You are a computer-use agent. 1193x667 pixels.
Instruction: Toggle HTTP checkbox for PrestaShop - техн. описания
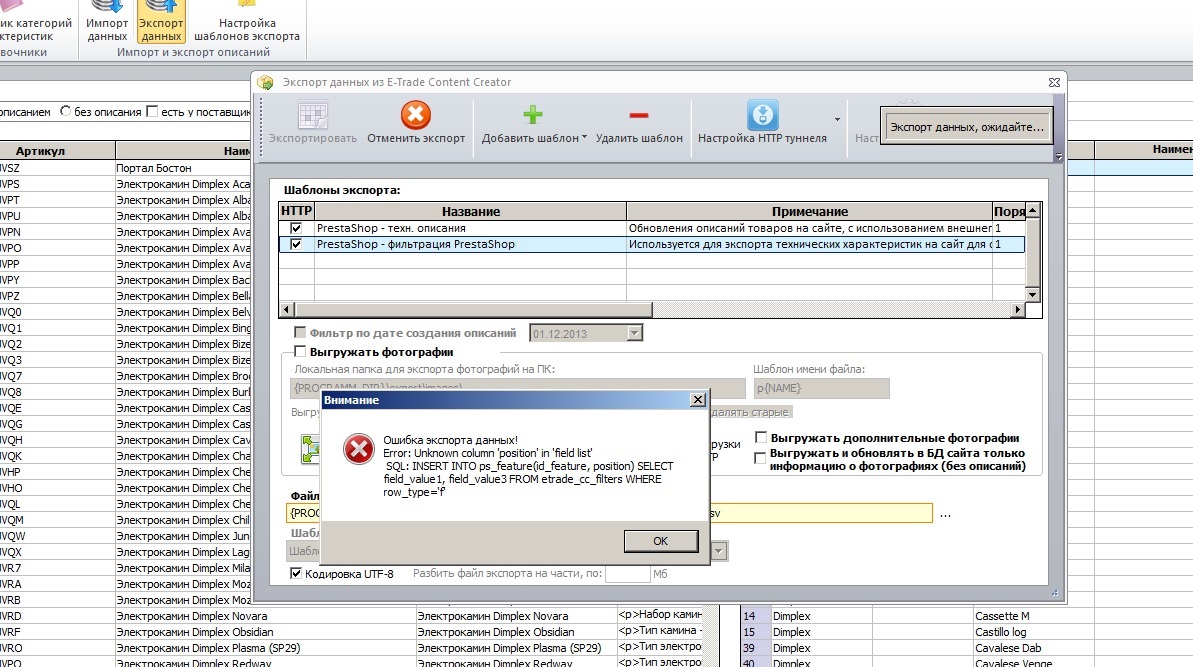pos(296,228)
